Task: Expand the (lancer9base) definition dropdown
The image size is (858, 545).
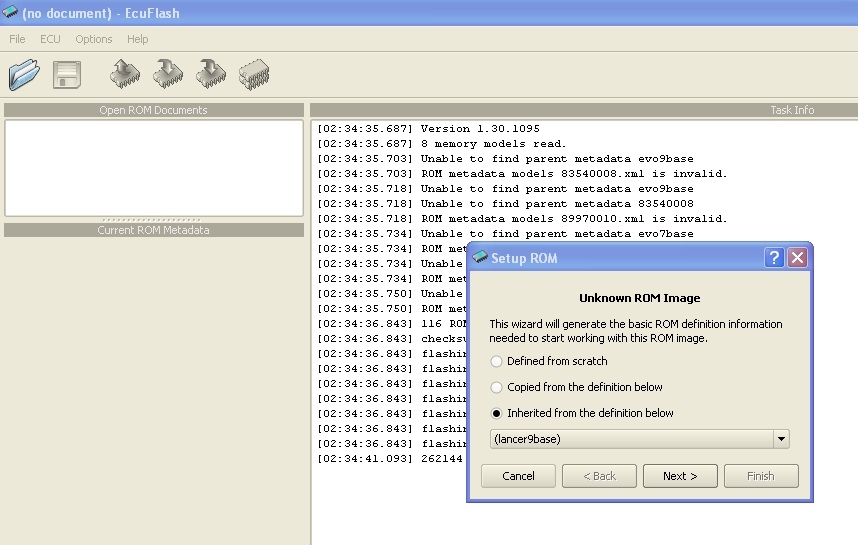Action: click(781, 440)
